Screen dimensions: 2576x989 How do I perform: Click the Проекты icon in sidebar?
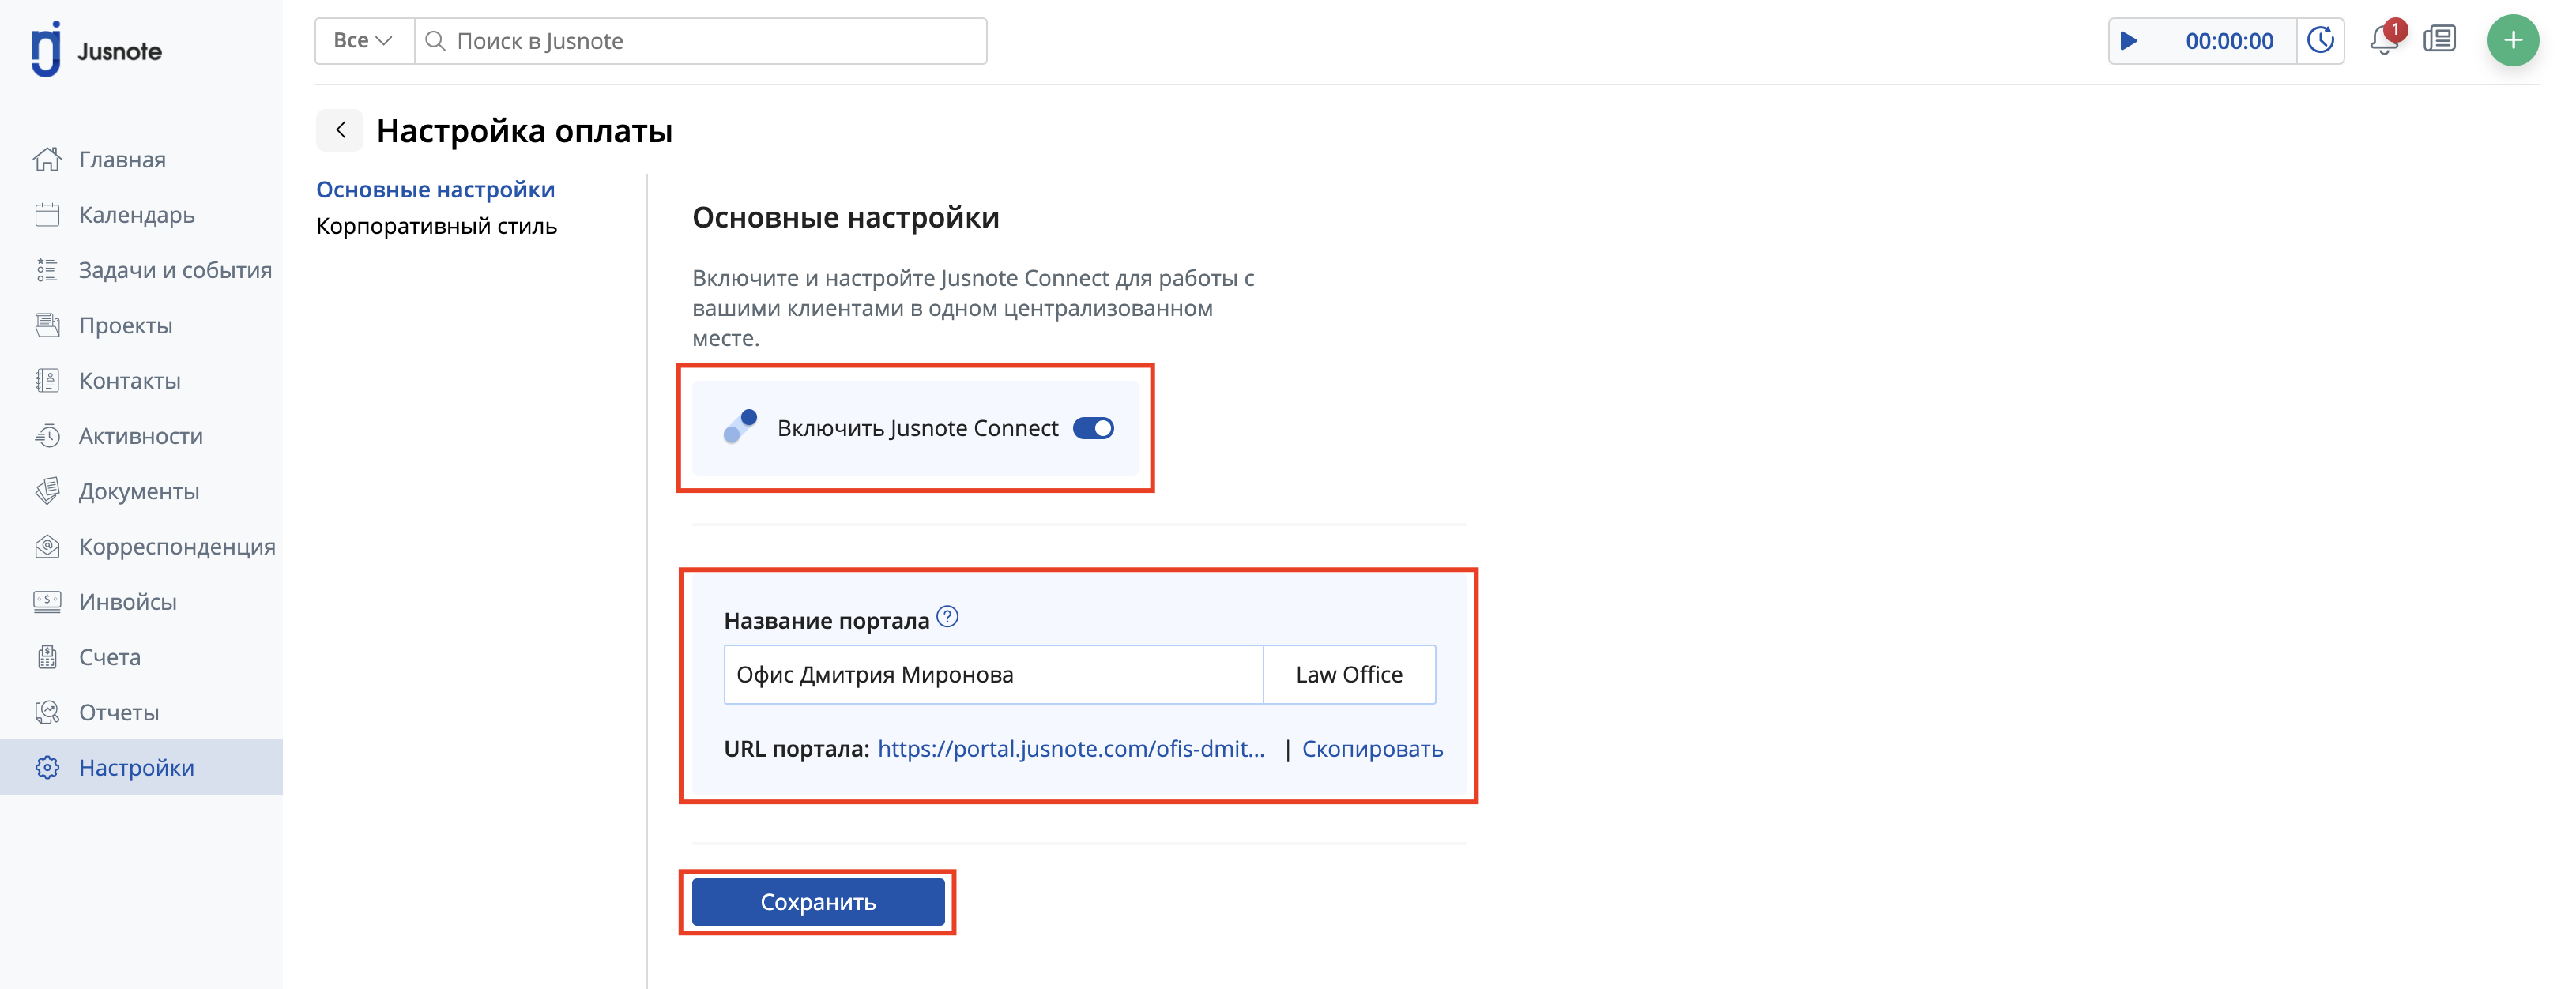[x=47, y=325]
